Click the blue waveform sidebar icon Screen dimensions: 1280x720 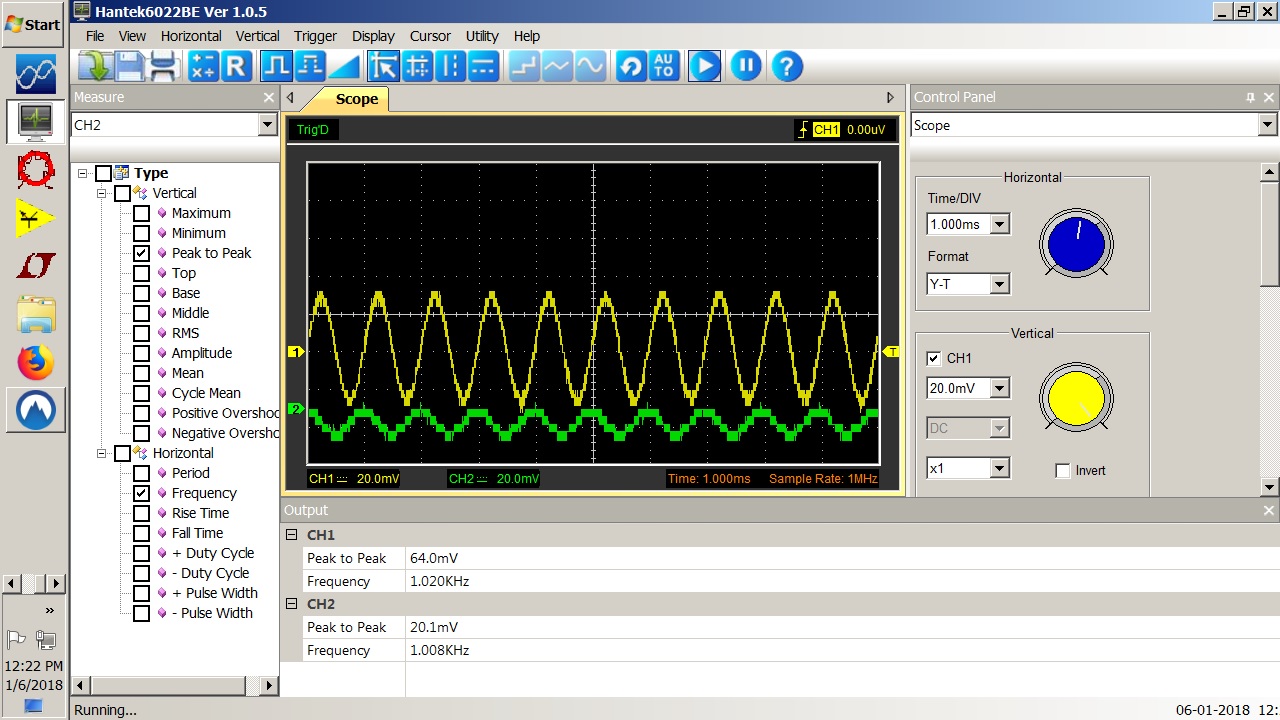(36, 74)
